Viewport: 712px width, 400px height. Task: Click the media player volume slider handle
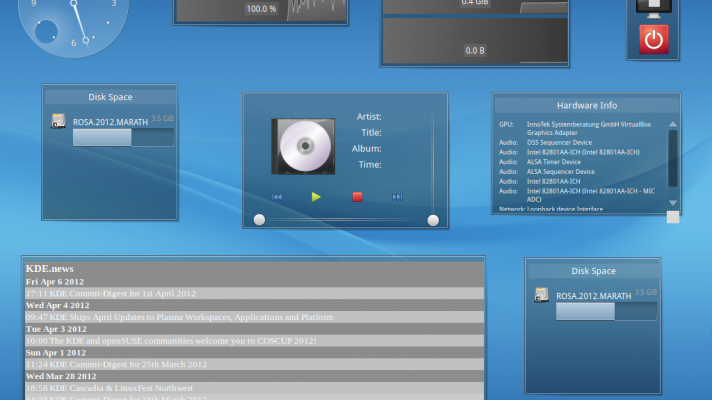pos(433,220)
